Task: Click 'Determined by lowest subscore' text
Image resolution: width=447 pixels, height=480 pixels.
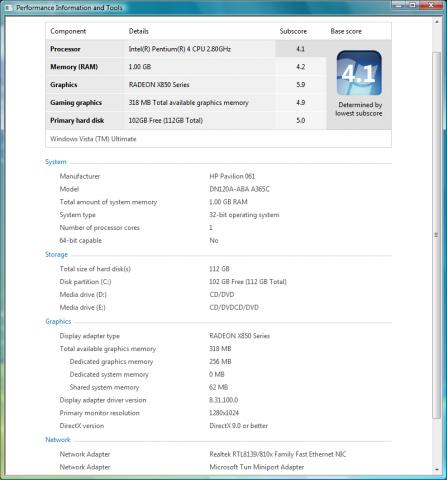Action: click(359, 109)
